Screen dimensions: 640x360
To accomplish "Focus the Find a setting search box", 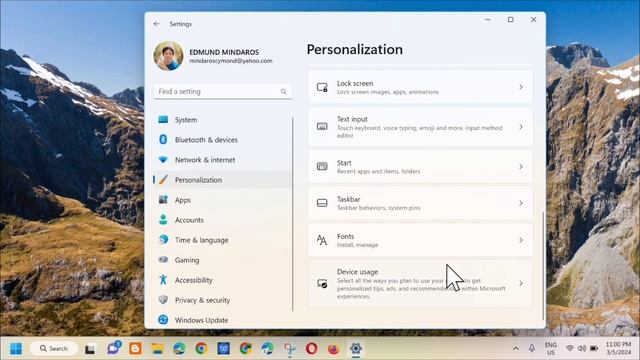I will (x=223, y=91).
